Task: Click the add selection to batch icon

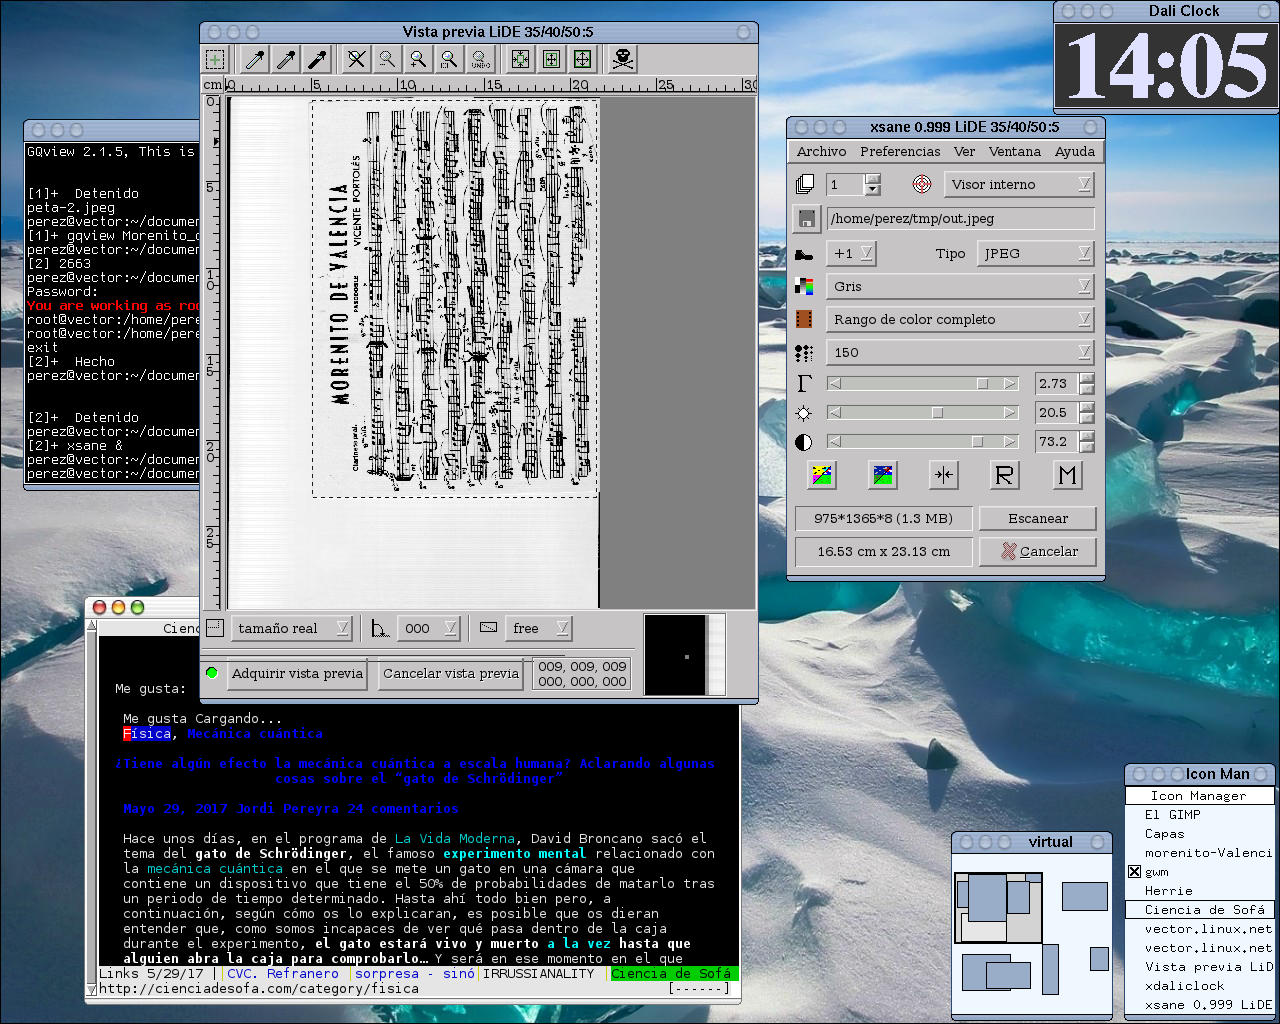Action: (215, 59)
